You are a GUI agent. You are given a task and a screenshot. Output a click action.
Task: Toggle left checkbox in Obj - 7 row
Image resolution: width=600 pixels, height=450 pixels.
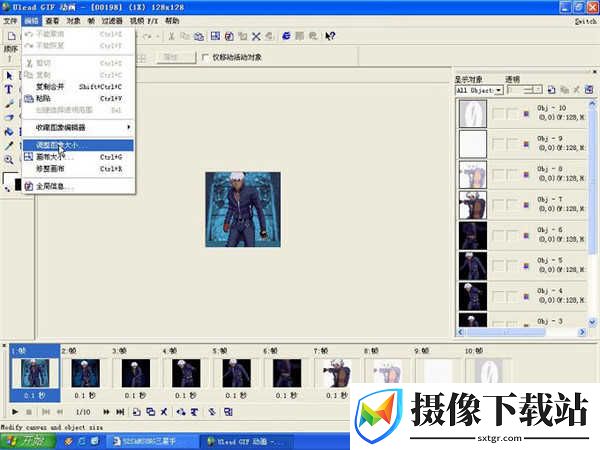point(498,205)
